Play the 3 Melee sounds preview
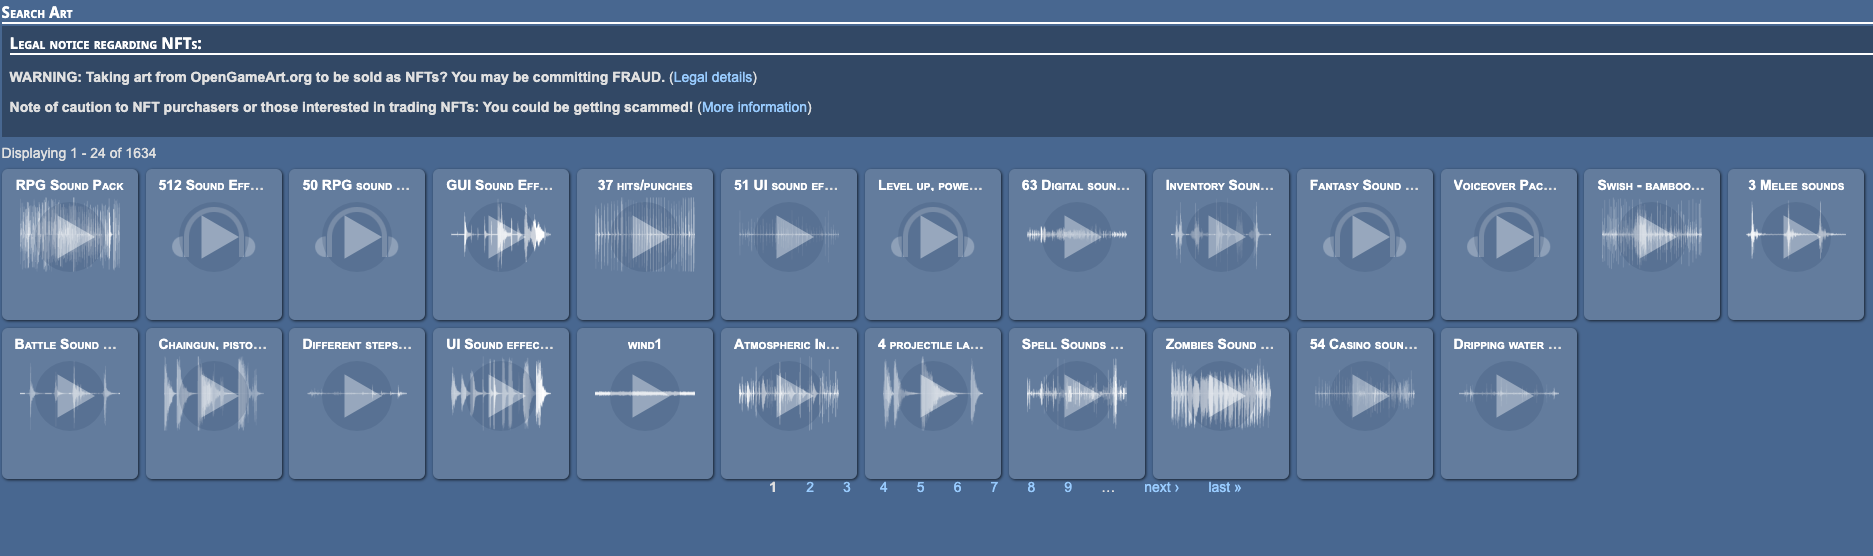This screenshot has height=556, width=1873. point(1796,236)
